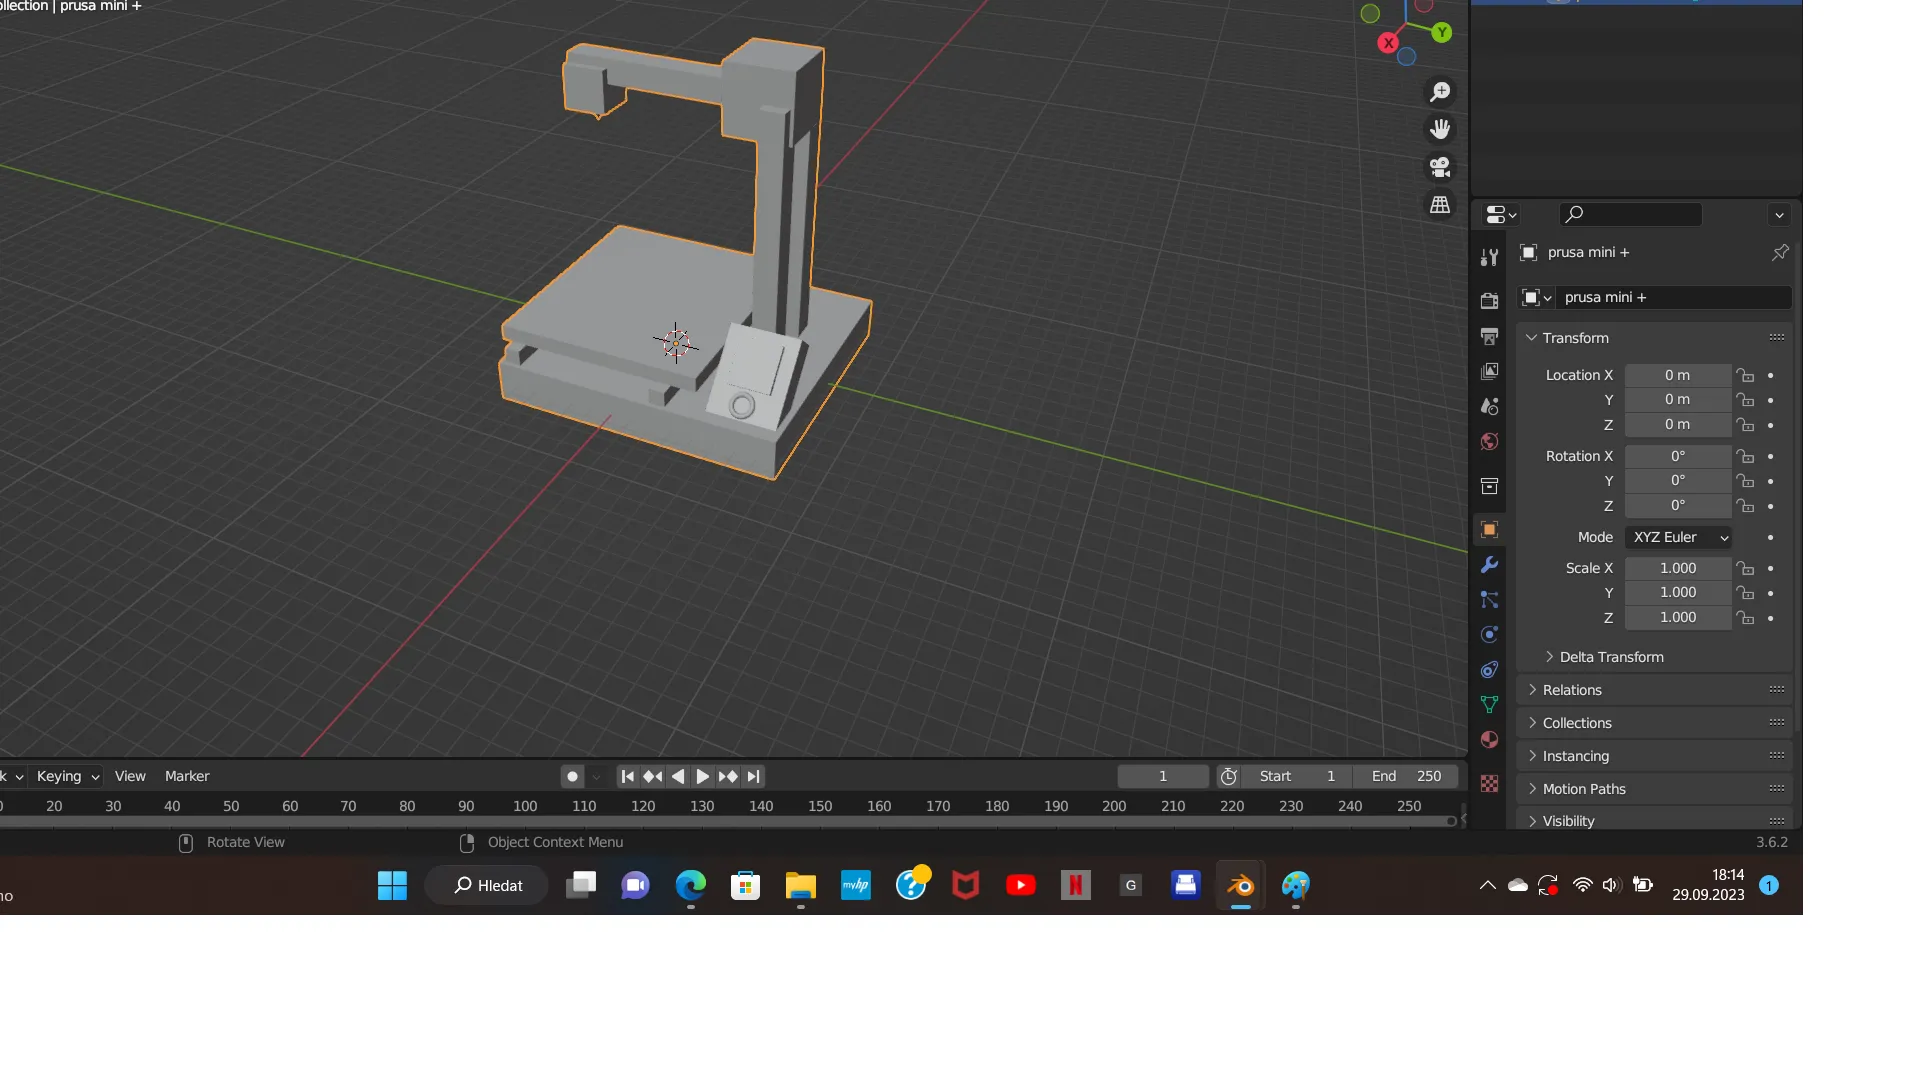Open the Material properties sphere icon
This screenshot has width=1920, height=1080.
[1489, 739]
